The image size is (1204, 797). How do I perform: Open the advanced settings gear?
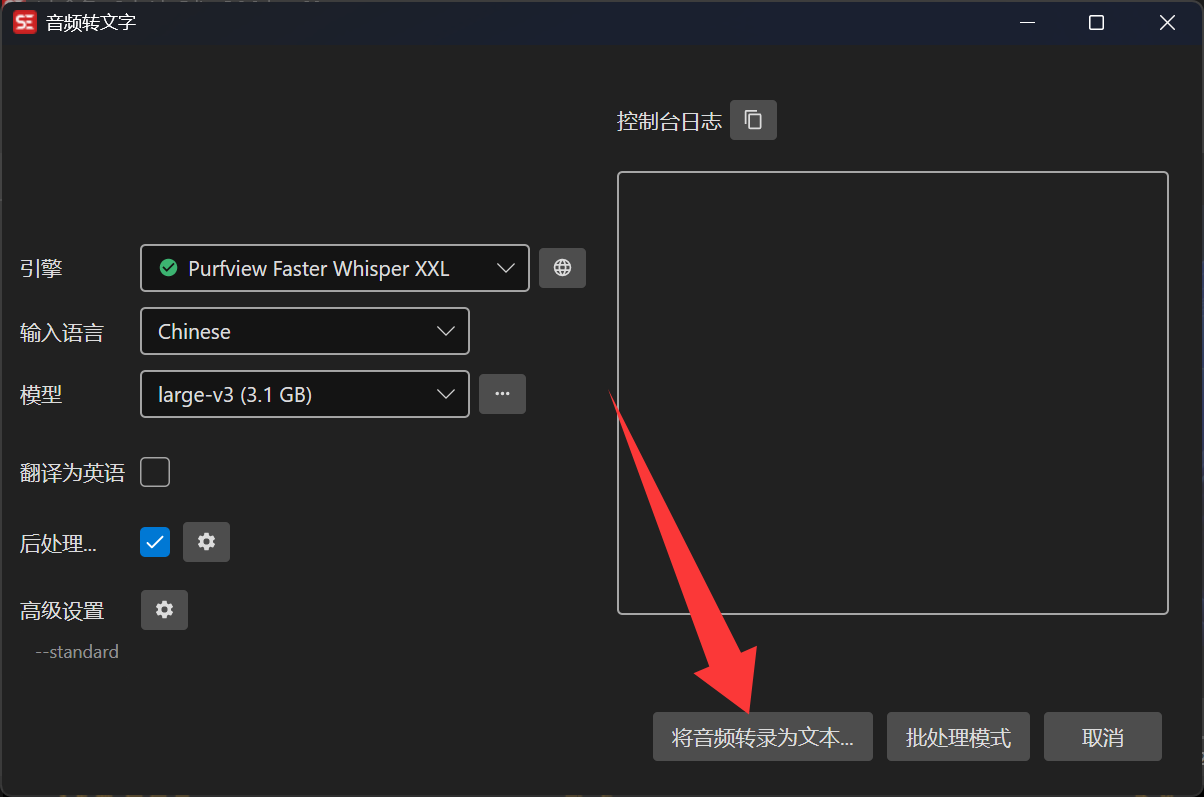(164, 610)
